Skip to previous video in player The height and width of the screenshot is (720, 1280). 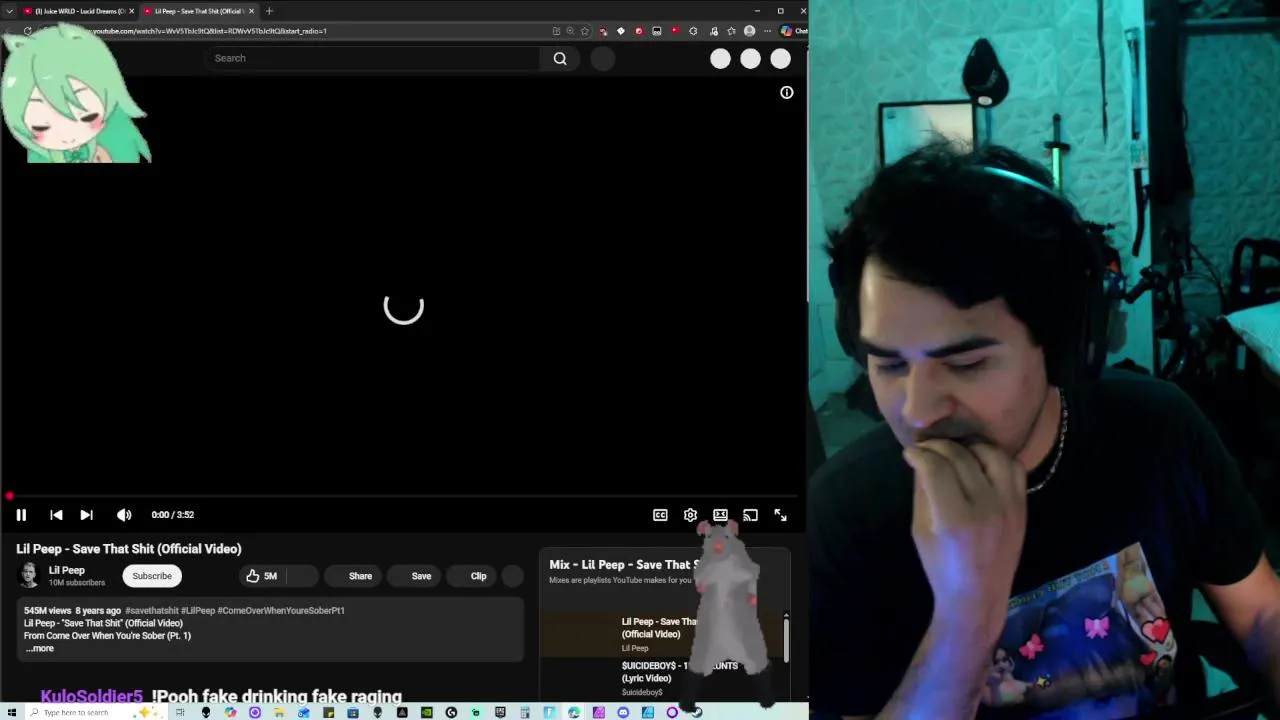[56, 515]
